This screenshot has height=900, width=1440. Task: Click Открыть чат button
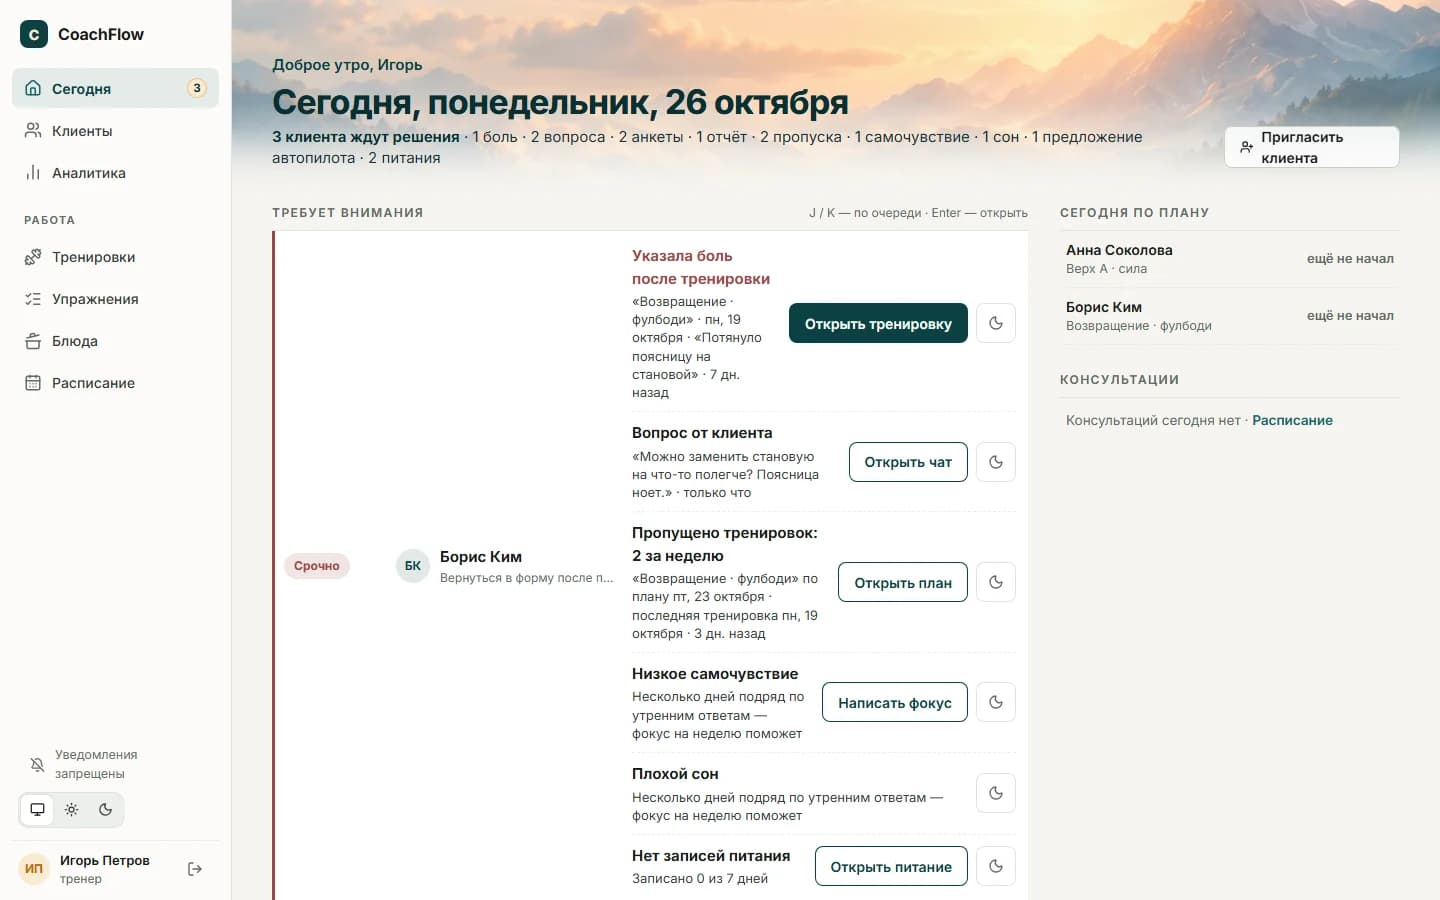(908, 462)
